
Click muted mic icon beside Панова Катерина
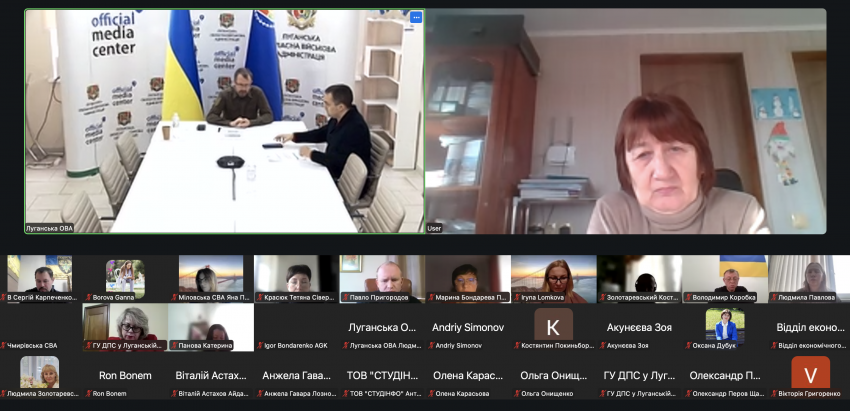175,345
